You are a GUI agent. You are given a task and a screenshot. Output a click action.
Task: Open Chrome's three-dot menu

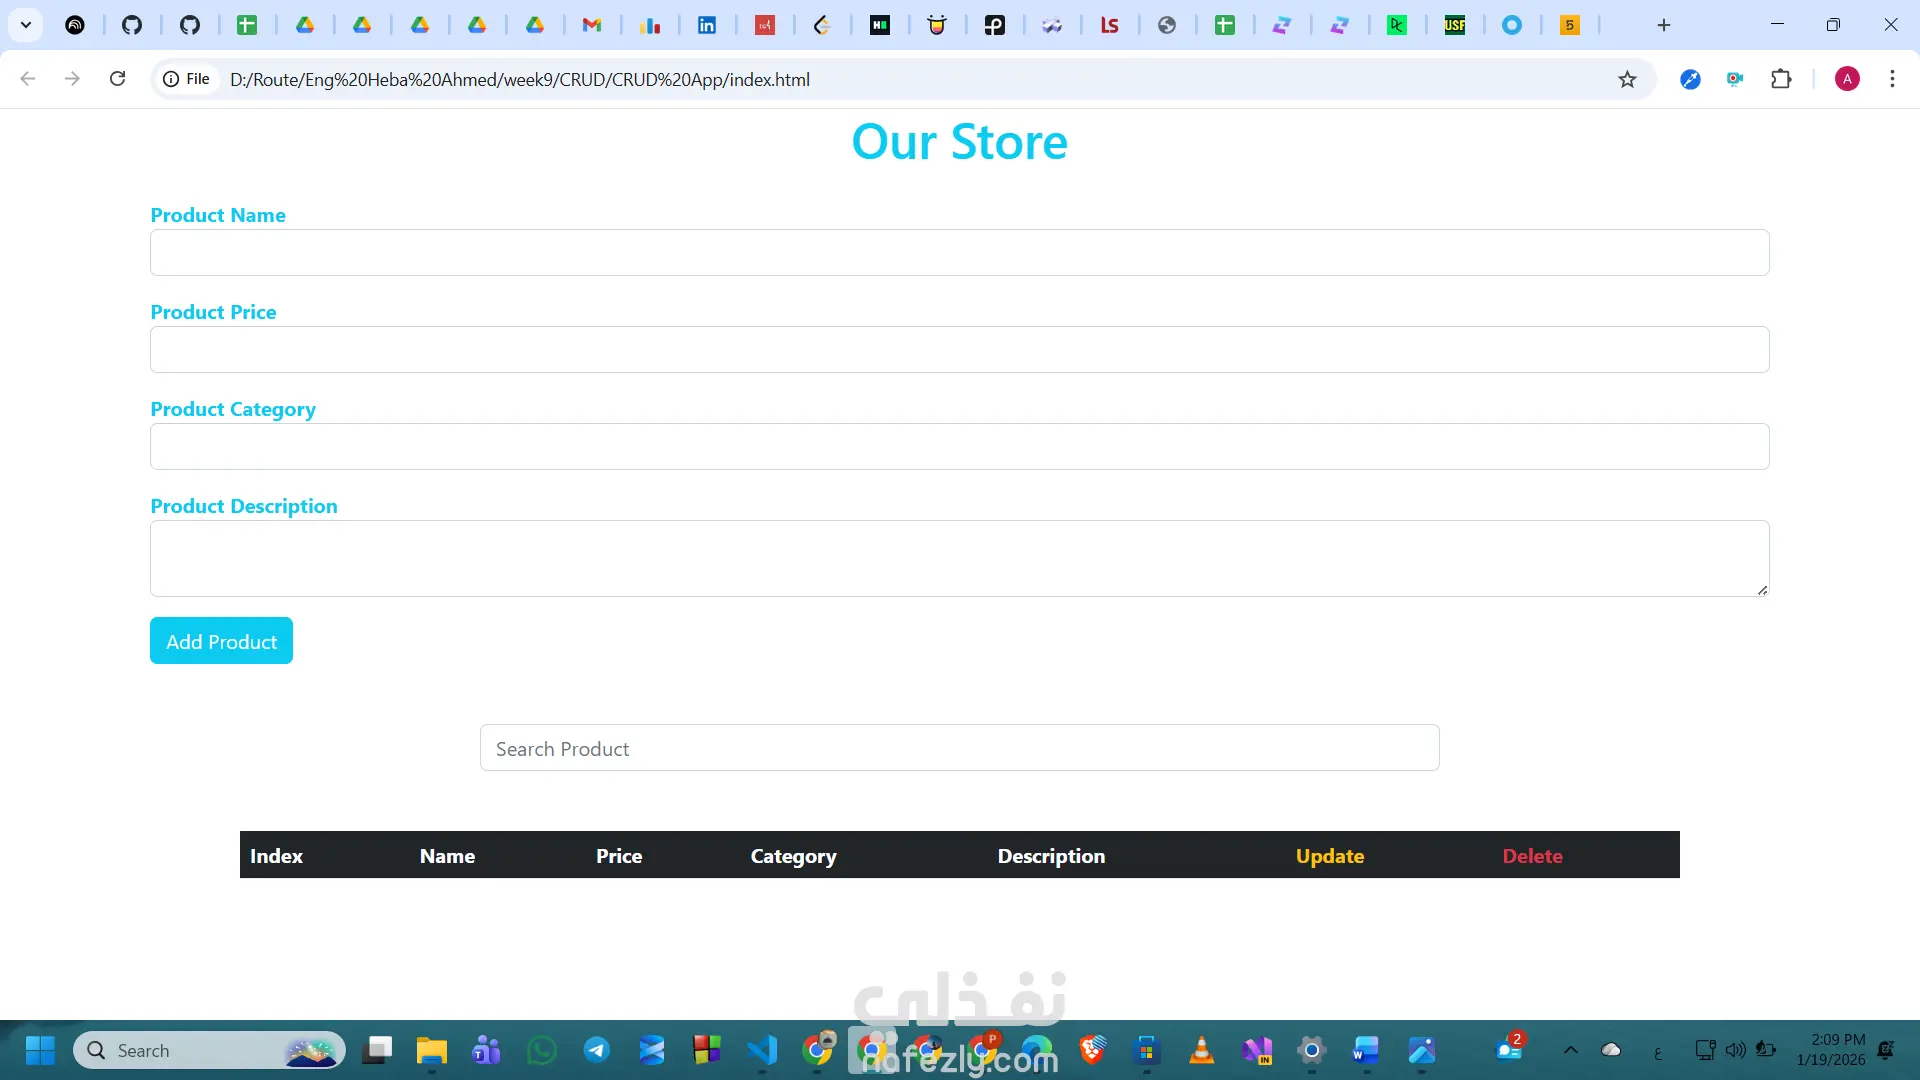(x=1892, y=79)
